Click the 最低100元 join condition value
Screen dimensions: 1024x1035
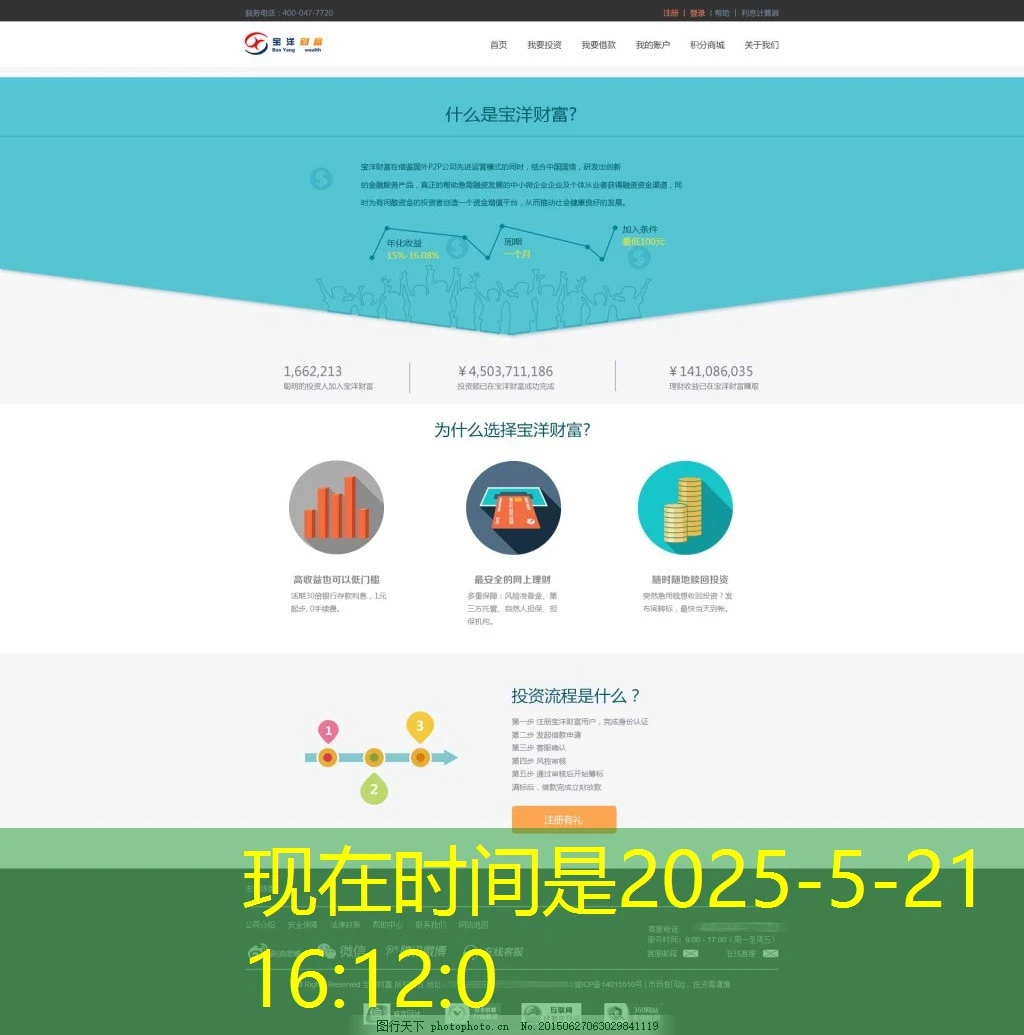(643, 242)
